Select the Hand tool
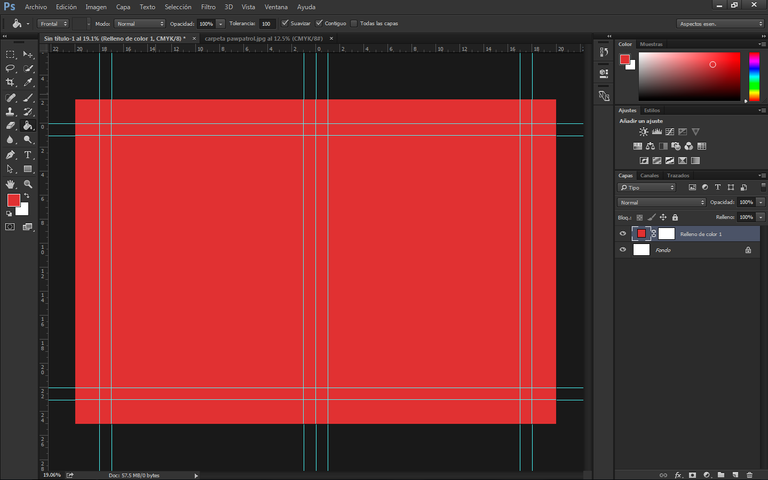This screenshot has width=768, height=480. click(10, 185)
